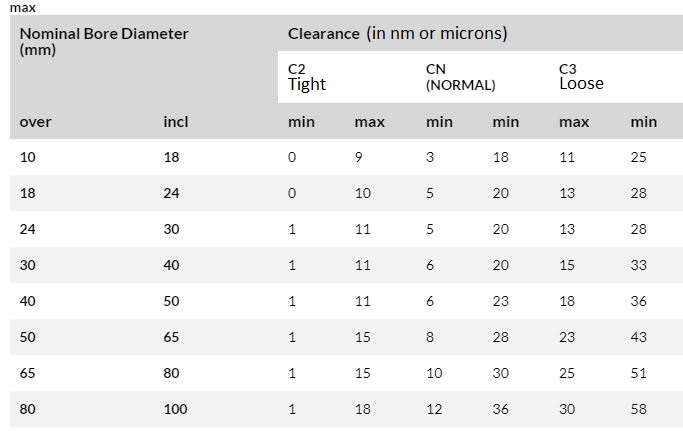Click value 12 in the 80–100 row
Image resolution: width=683 pixels, height=431 pixels.
click(433, 409)
